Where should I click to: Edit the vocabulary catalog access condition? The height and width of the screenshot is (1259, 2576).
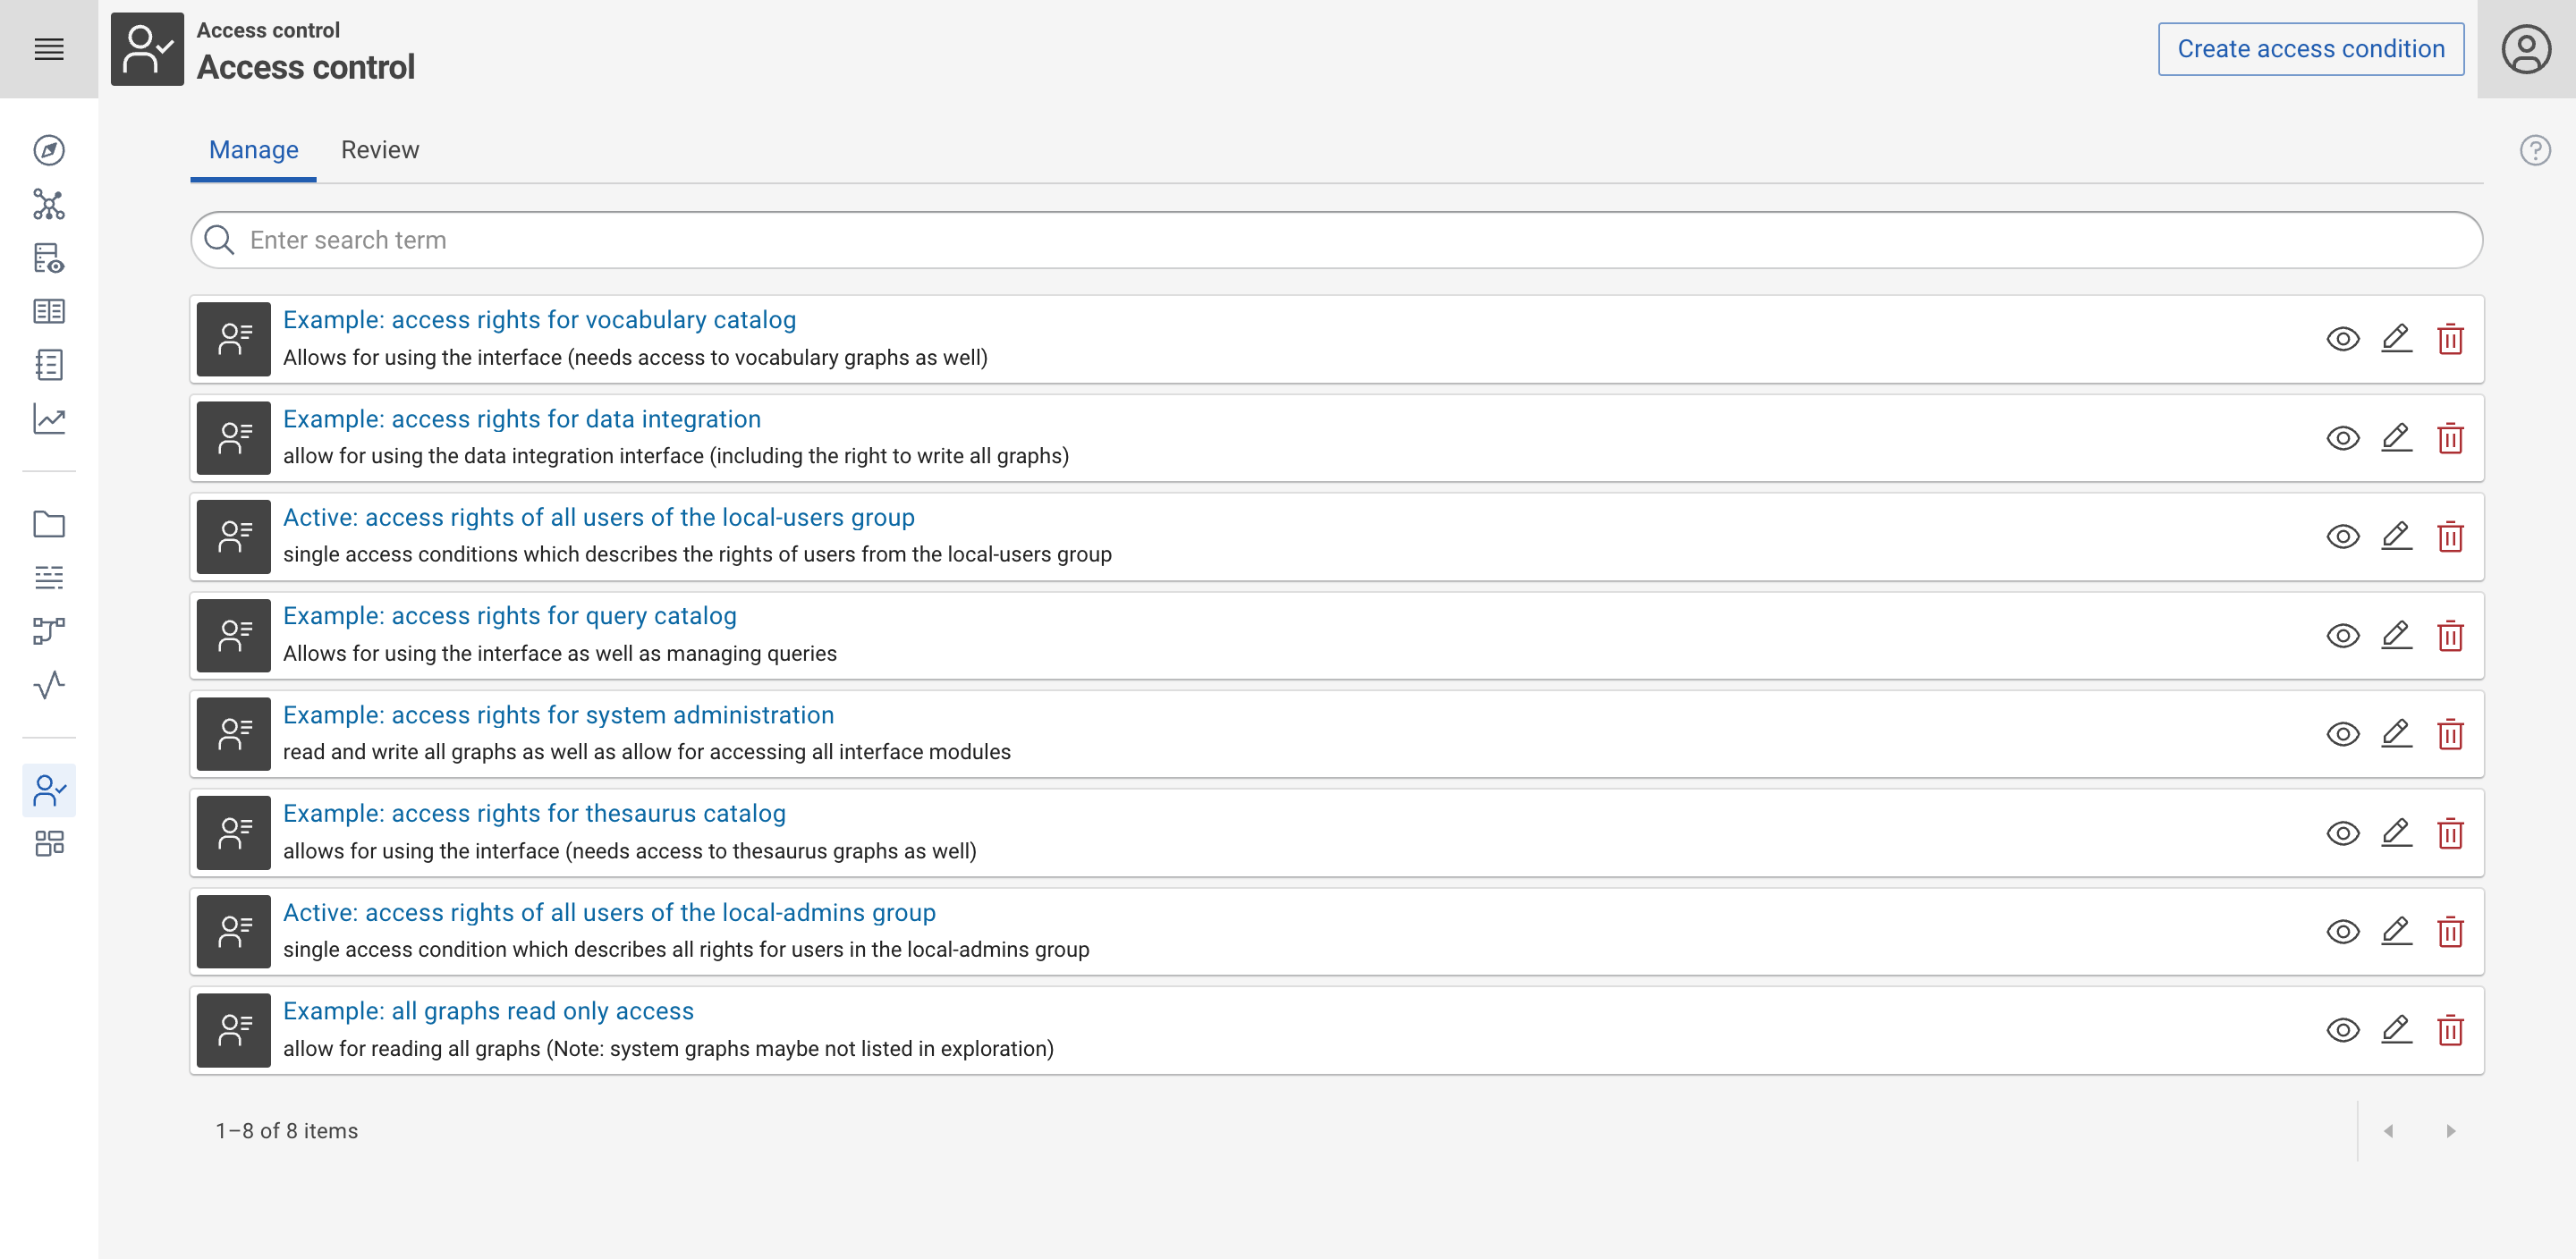point(2396,339)
